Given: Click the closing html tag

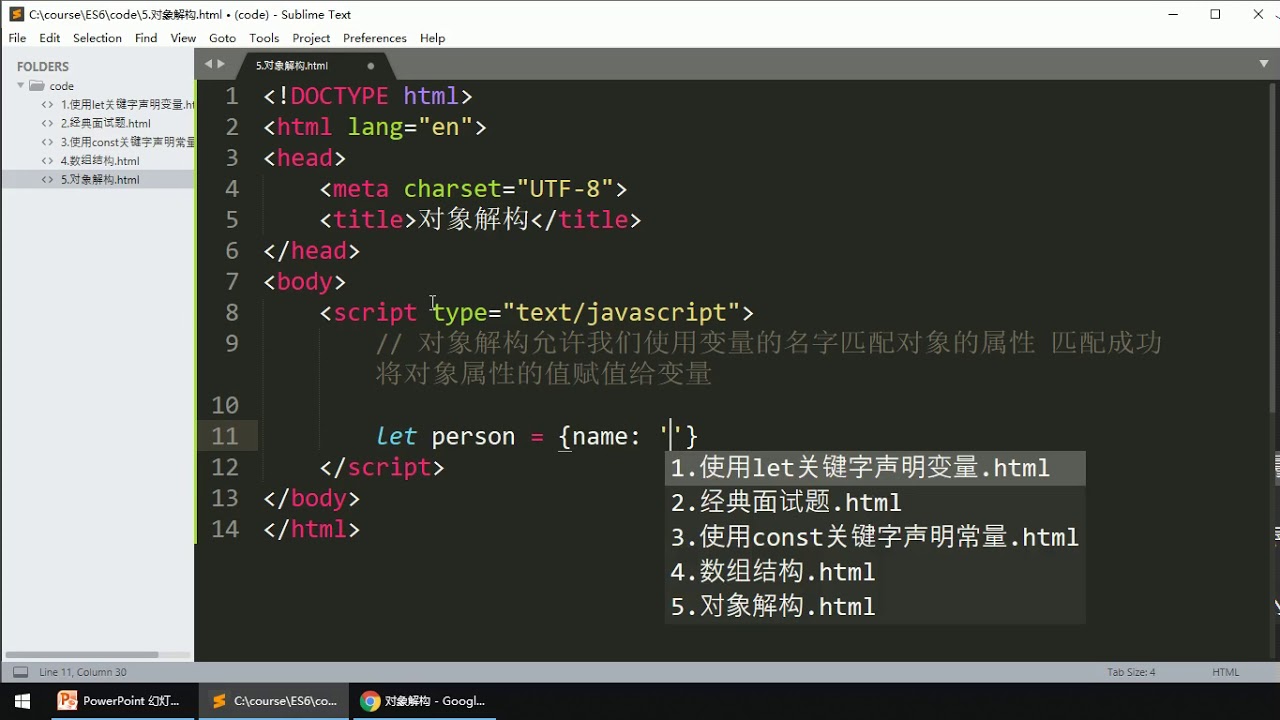Looking at the screenshot, I should [x=312, y=529].
